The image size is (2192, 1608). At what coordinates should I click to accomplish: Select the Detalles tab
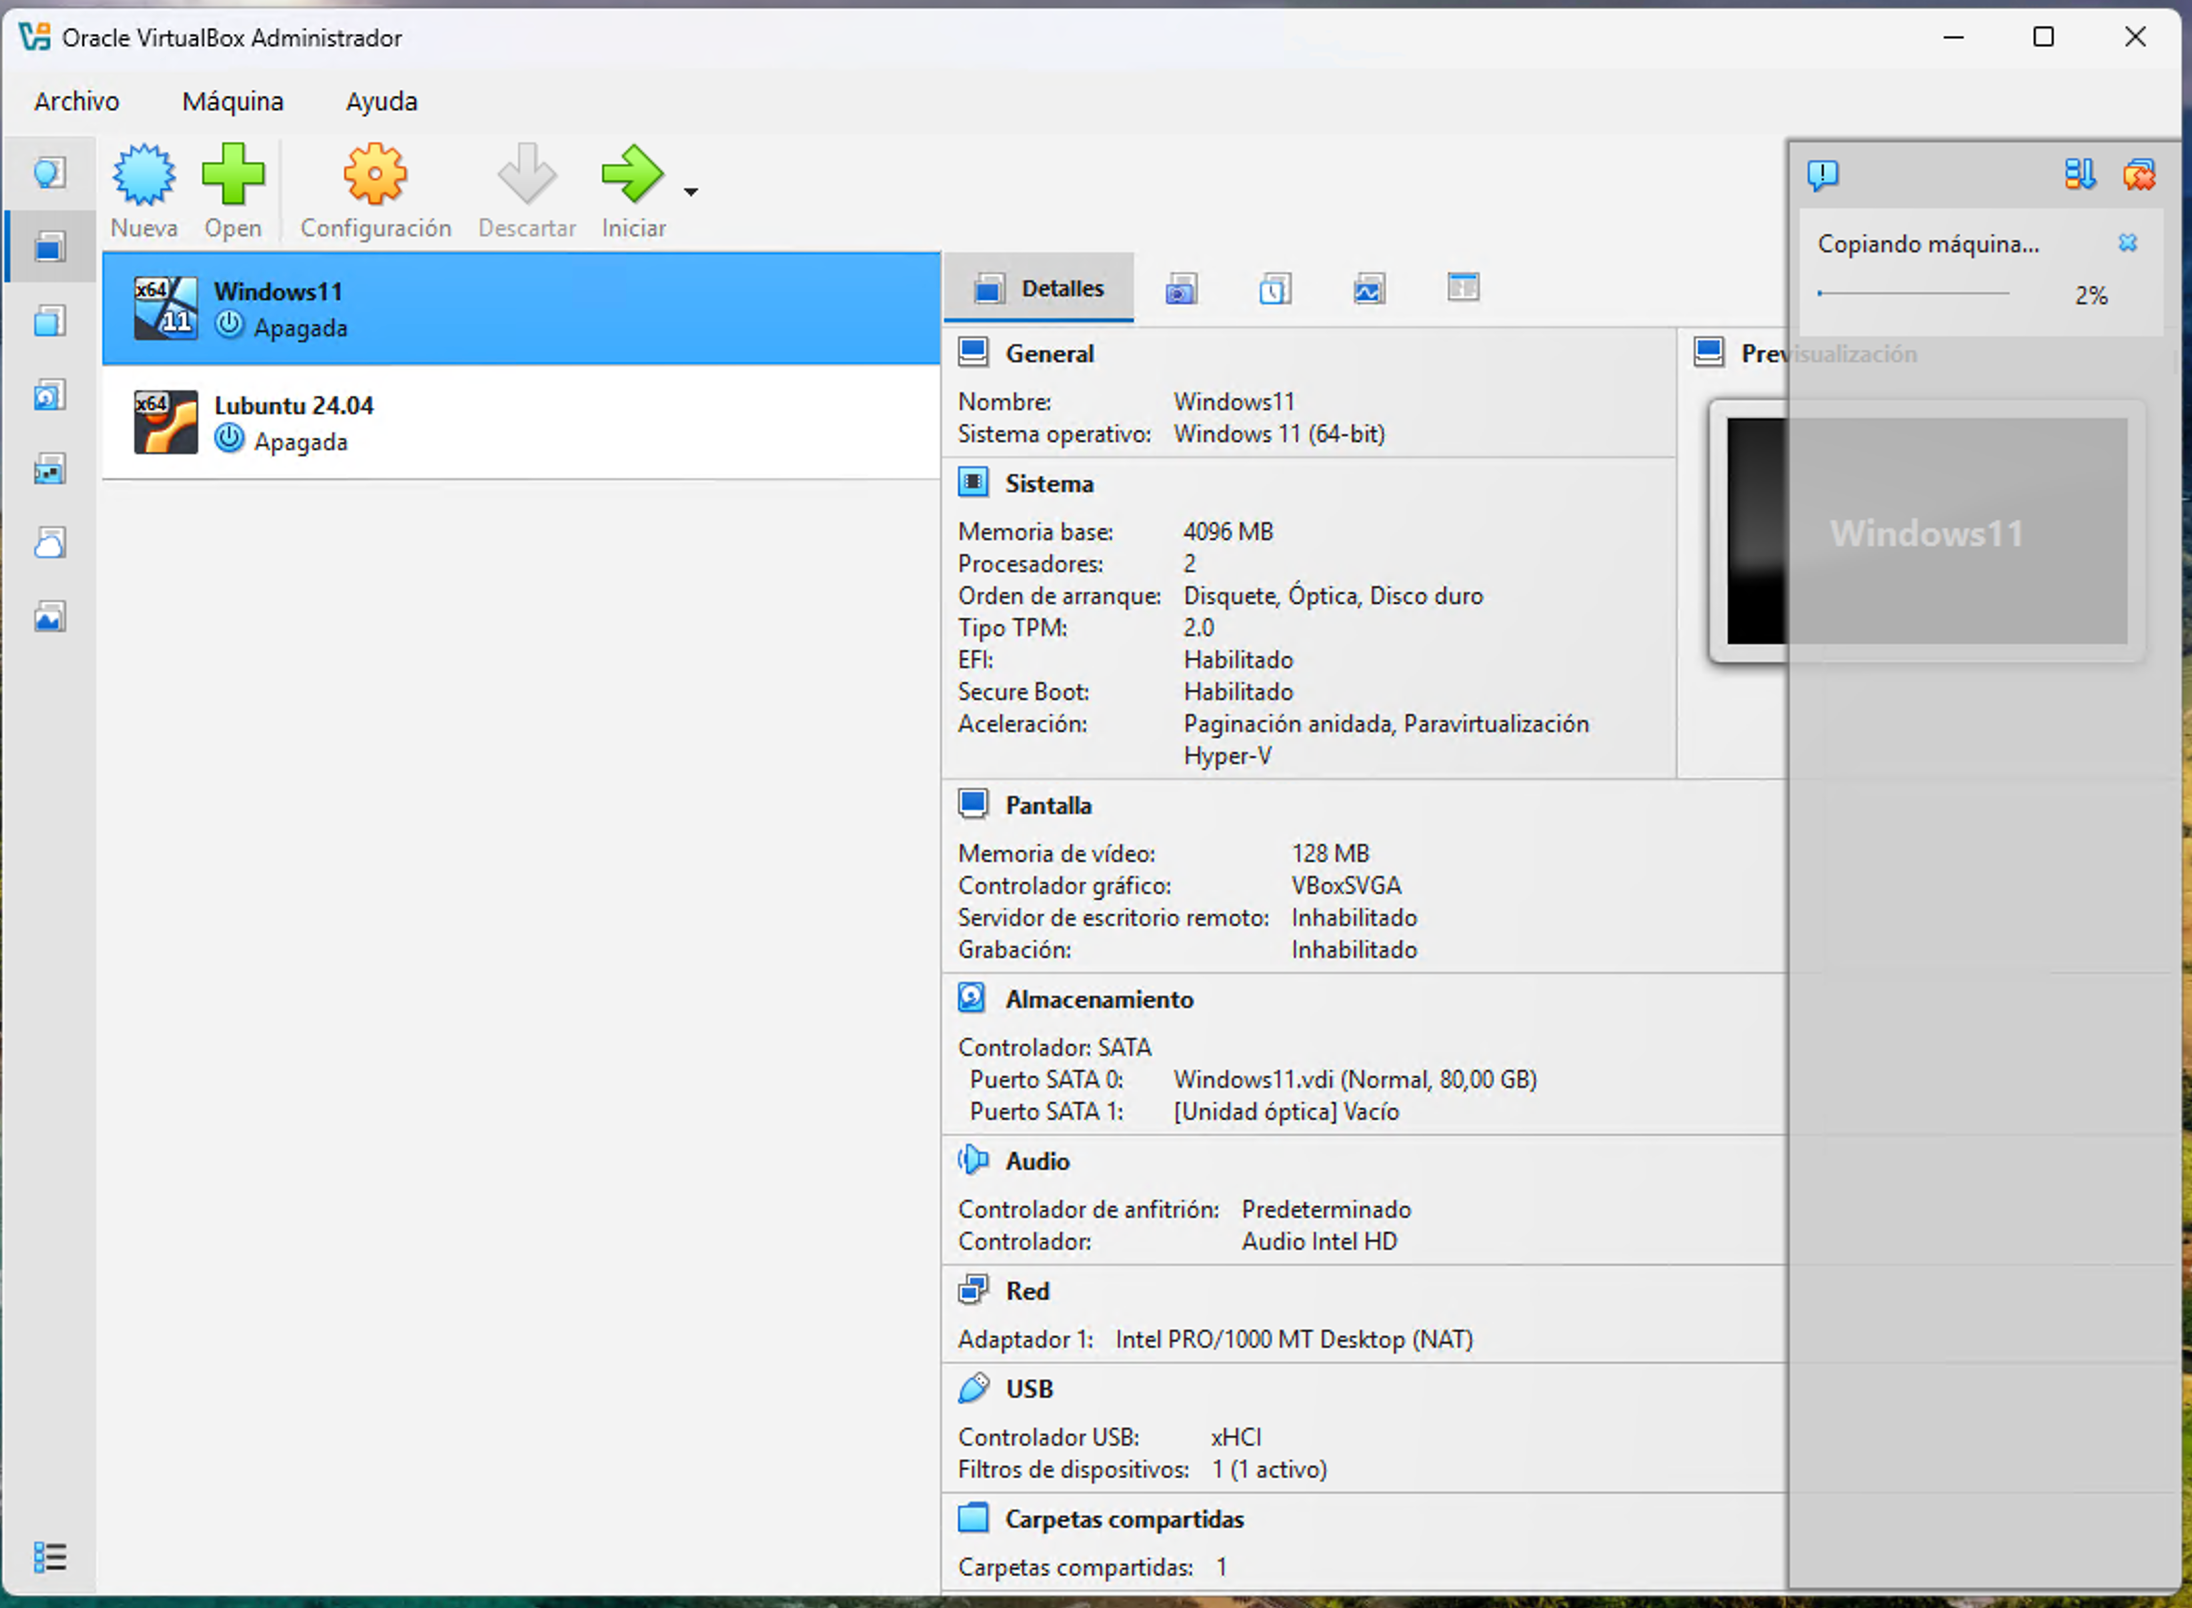pyautogui.click(x=1039, y=289)
